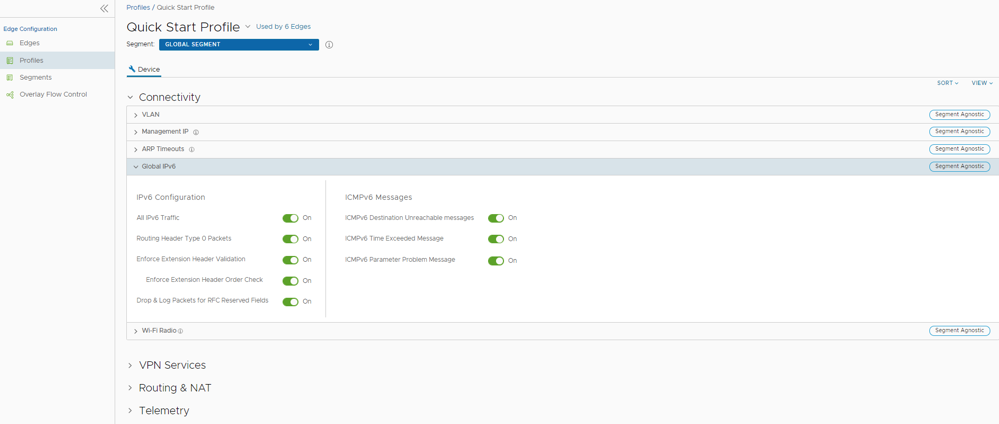Screen dimensions: 999x424
Task: Open Profiles in the sidebar menu
Action: 31,60
